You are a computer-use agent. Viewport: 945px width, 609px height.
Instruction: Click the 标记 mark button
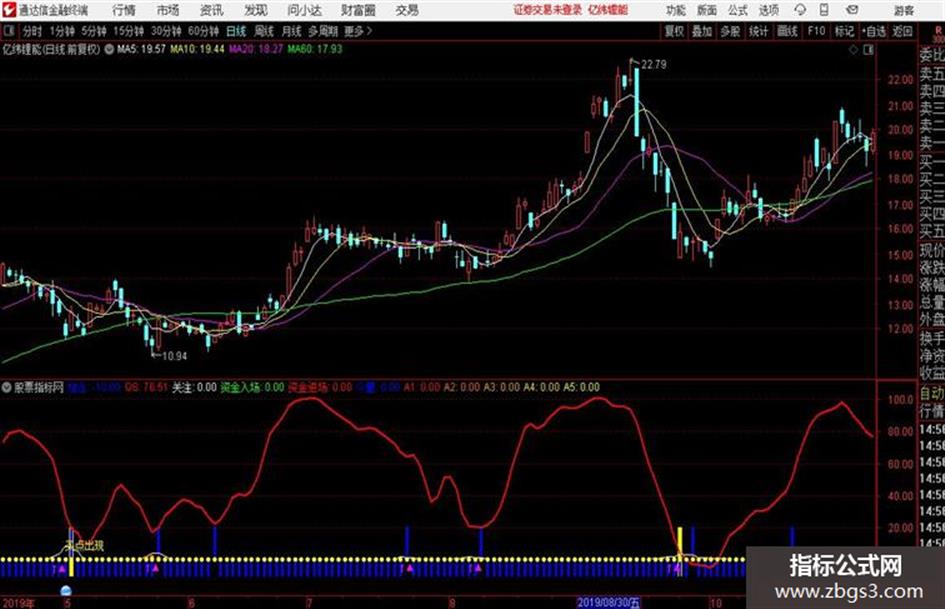844,31
